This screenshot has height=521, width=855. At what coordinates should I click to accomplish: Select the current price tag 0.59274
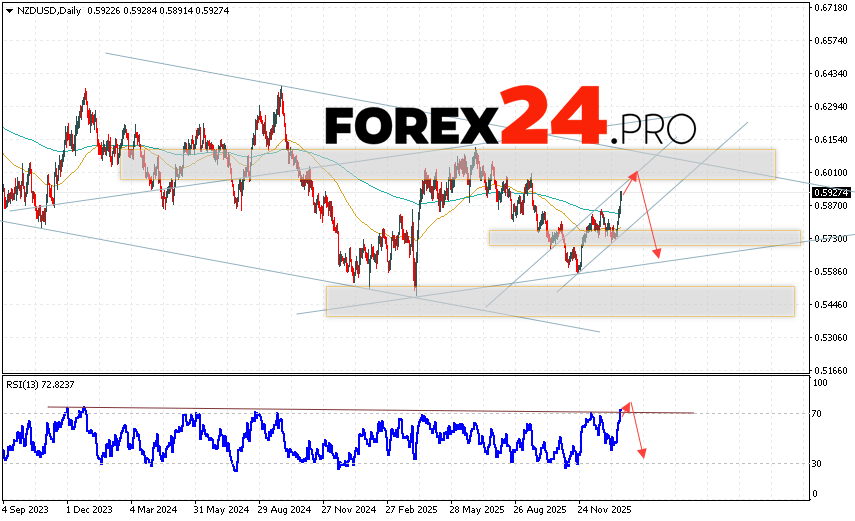click(831, 192)
